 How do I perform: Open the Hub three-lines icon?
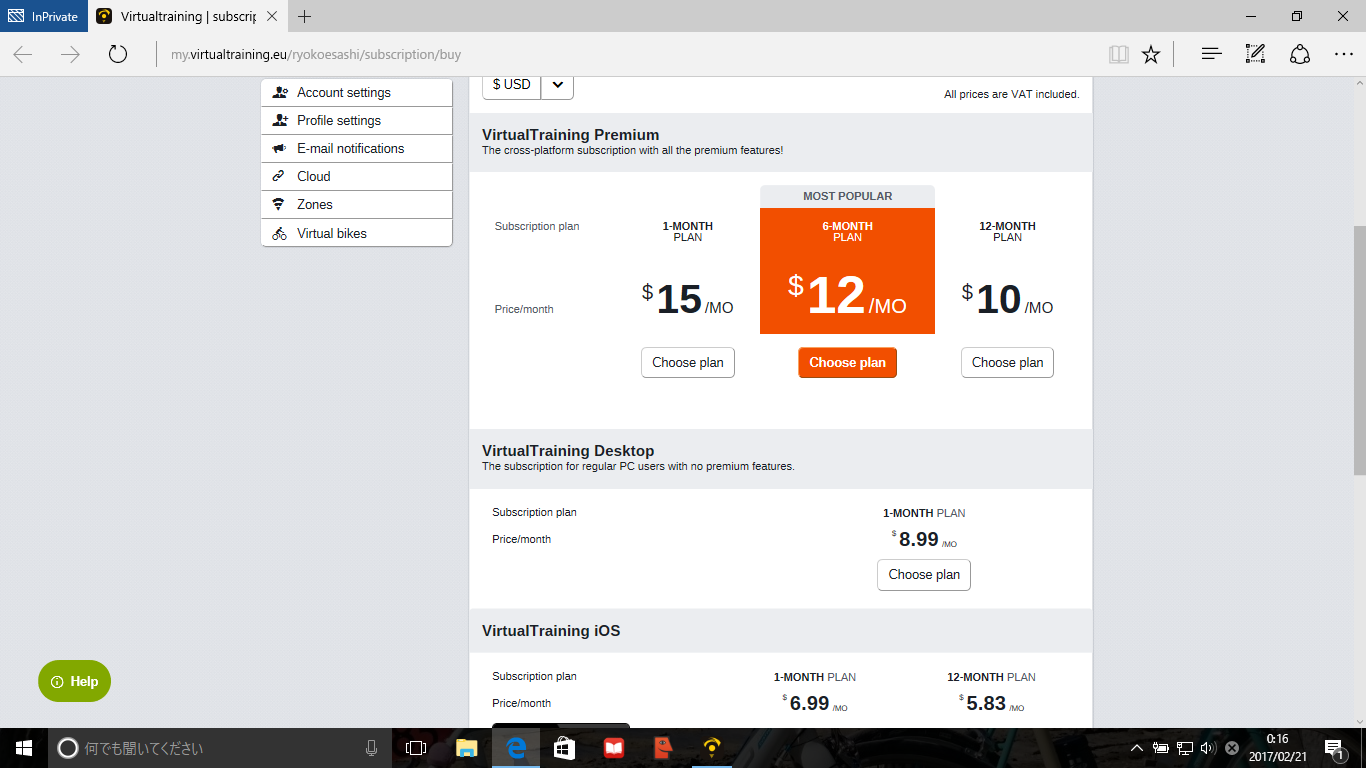pos(1212,54)
